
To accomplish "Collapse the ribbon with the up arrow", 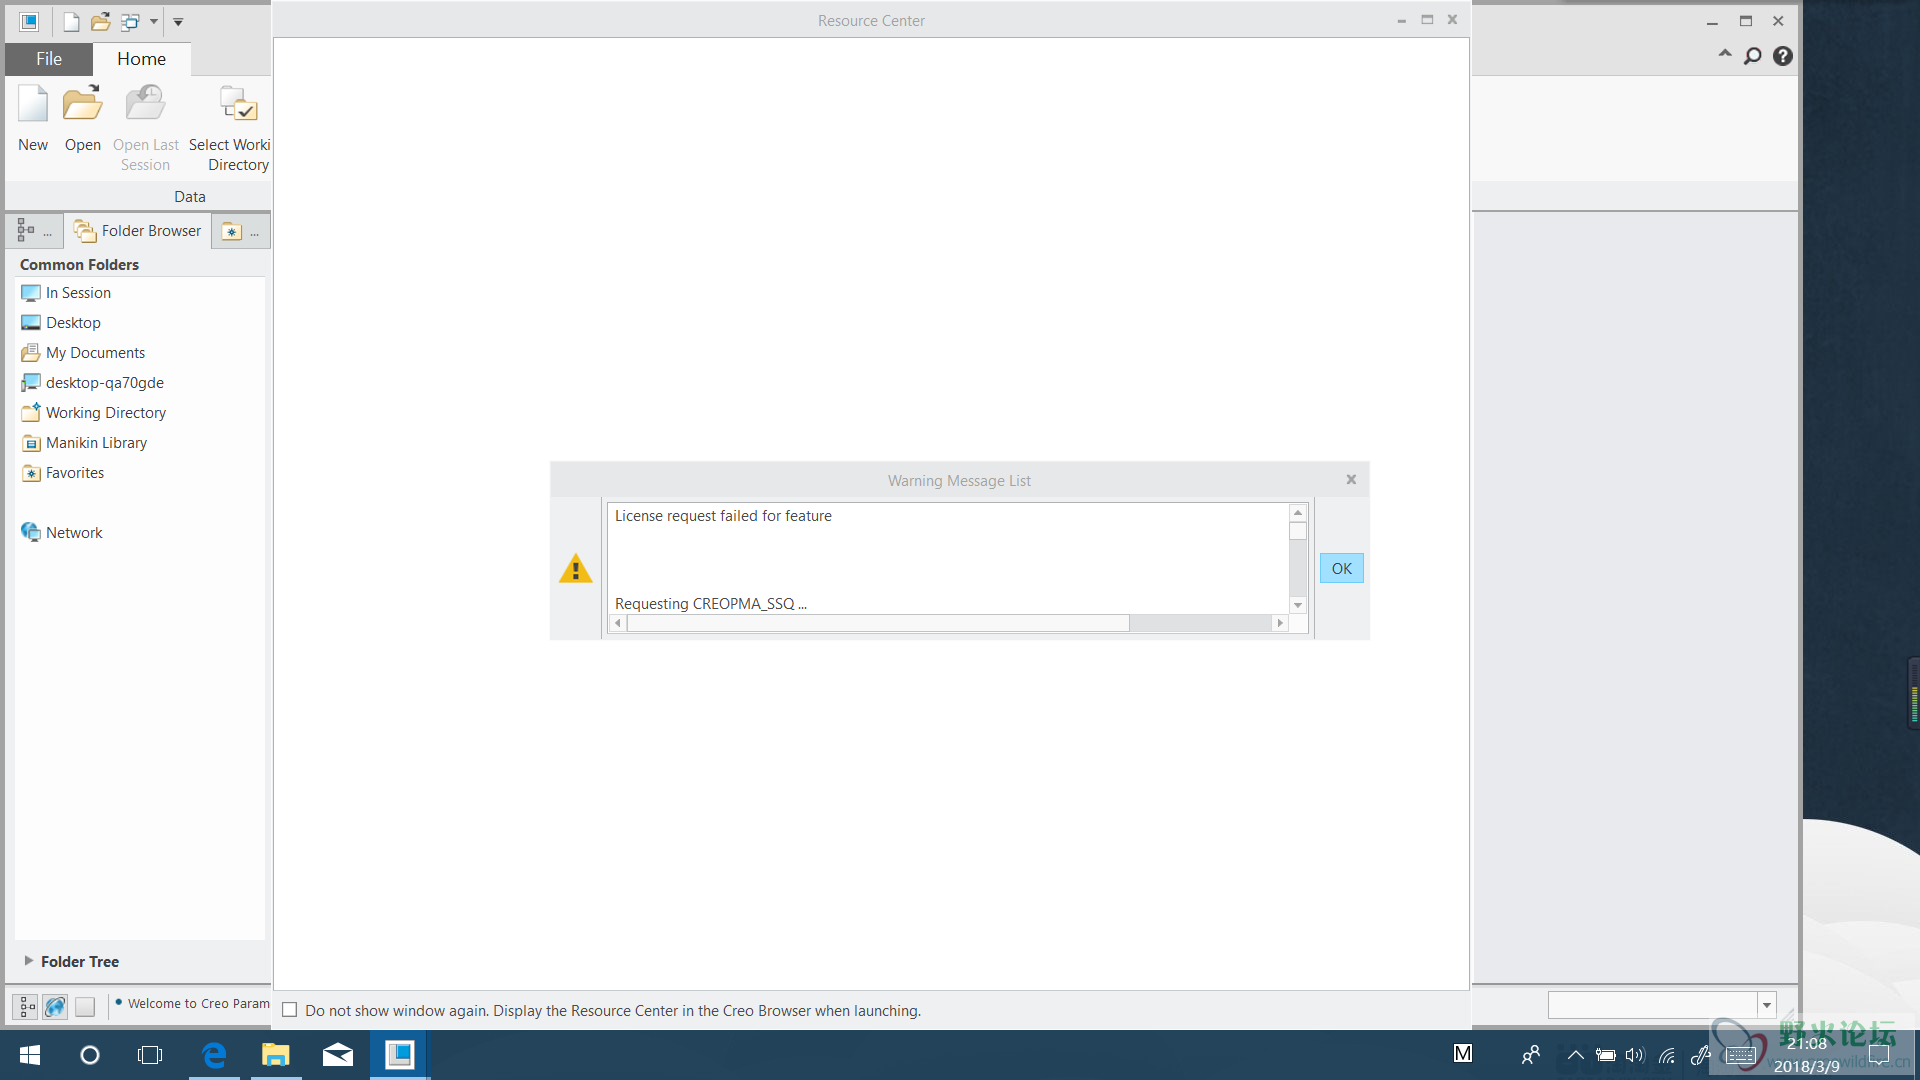I will 1724,55.
